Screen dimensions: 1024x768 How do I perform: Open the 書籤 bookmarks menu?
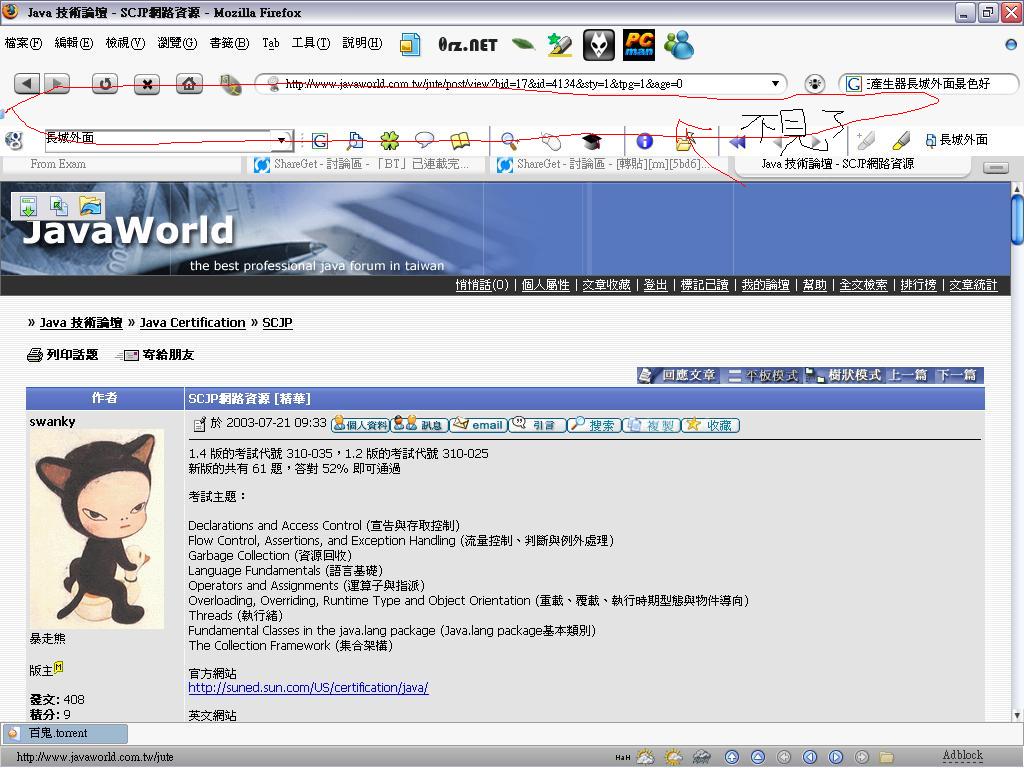pos(228,43)
